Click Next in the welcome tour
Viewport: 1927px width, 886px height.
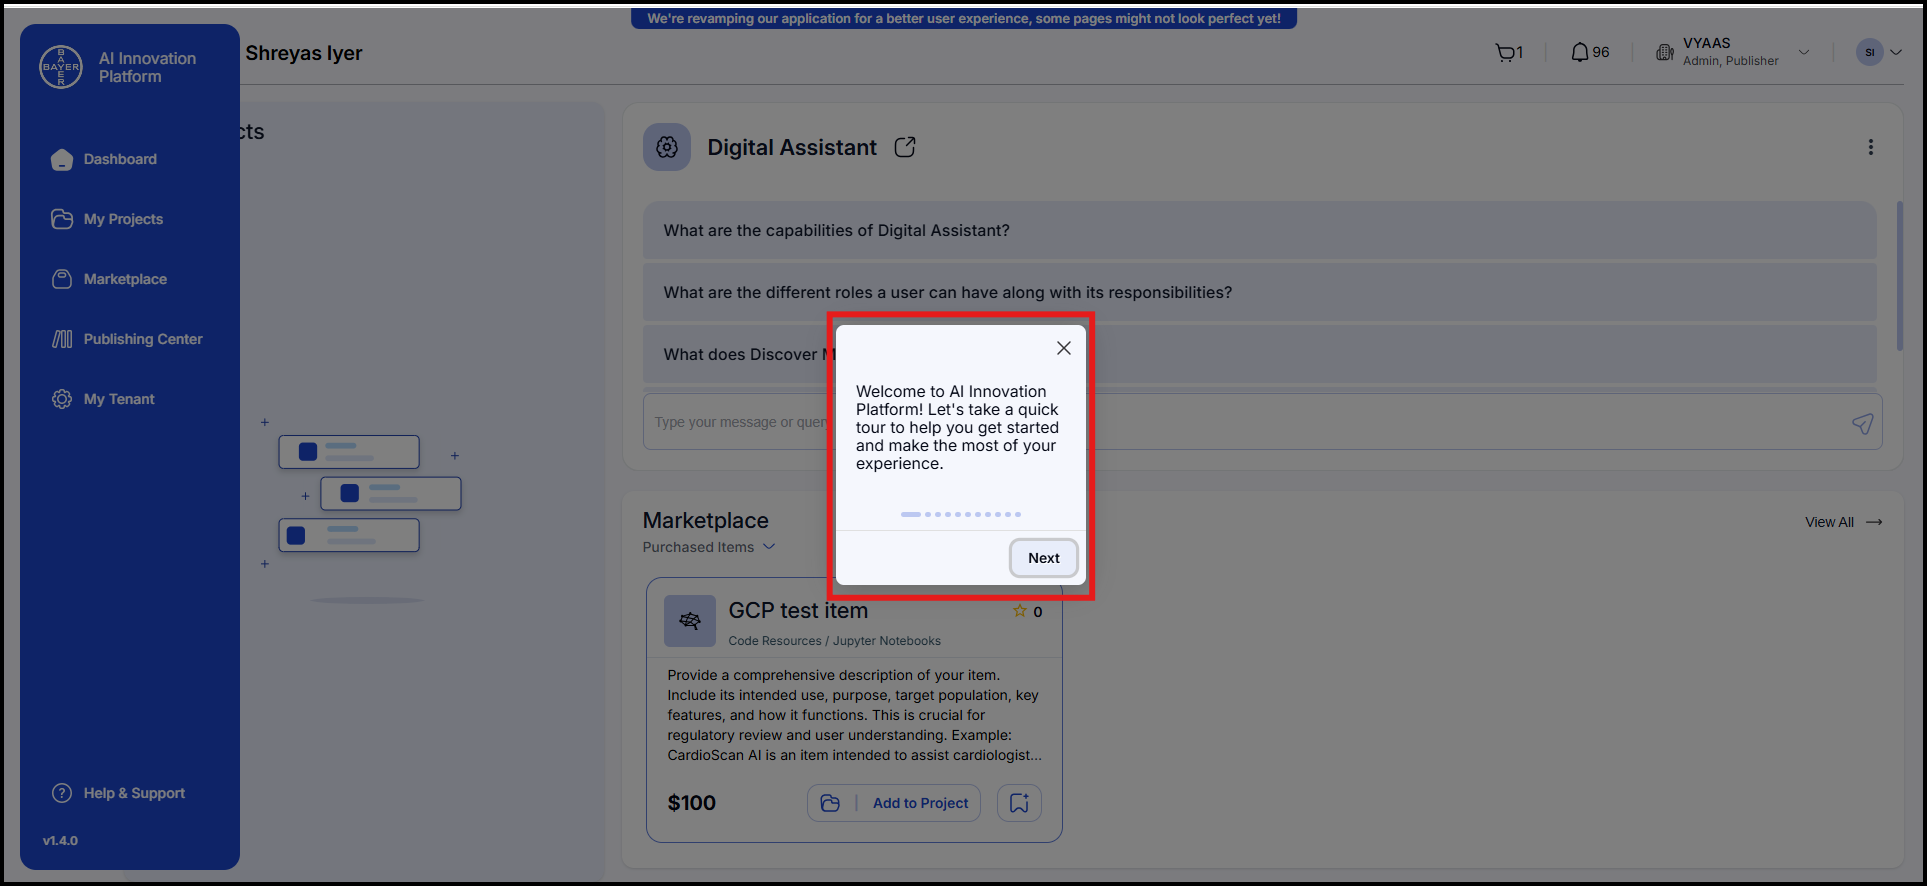pos(1044,558)
